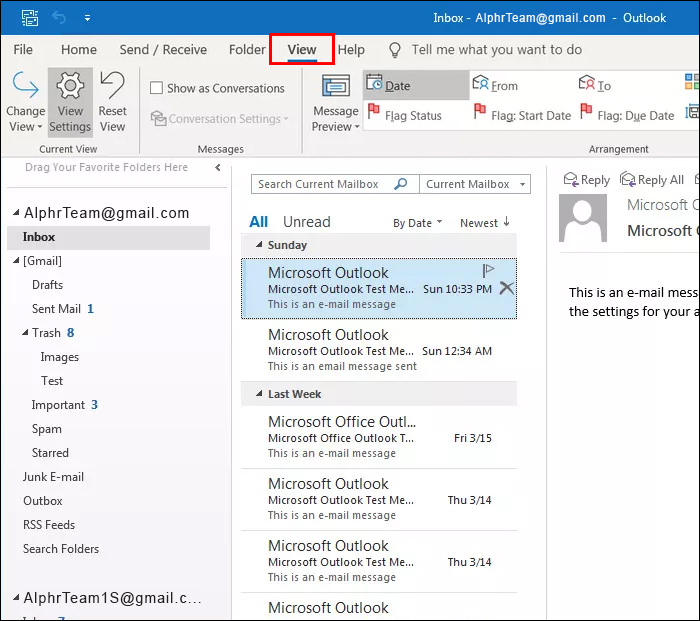The image size is (700, 621).
Task: Open Message Preview options
Action: click(x=336, y=104)
